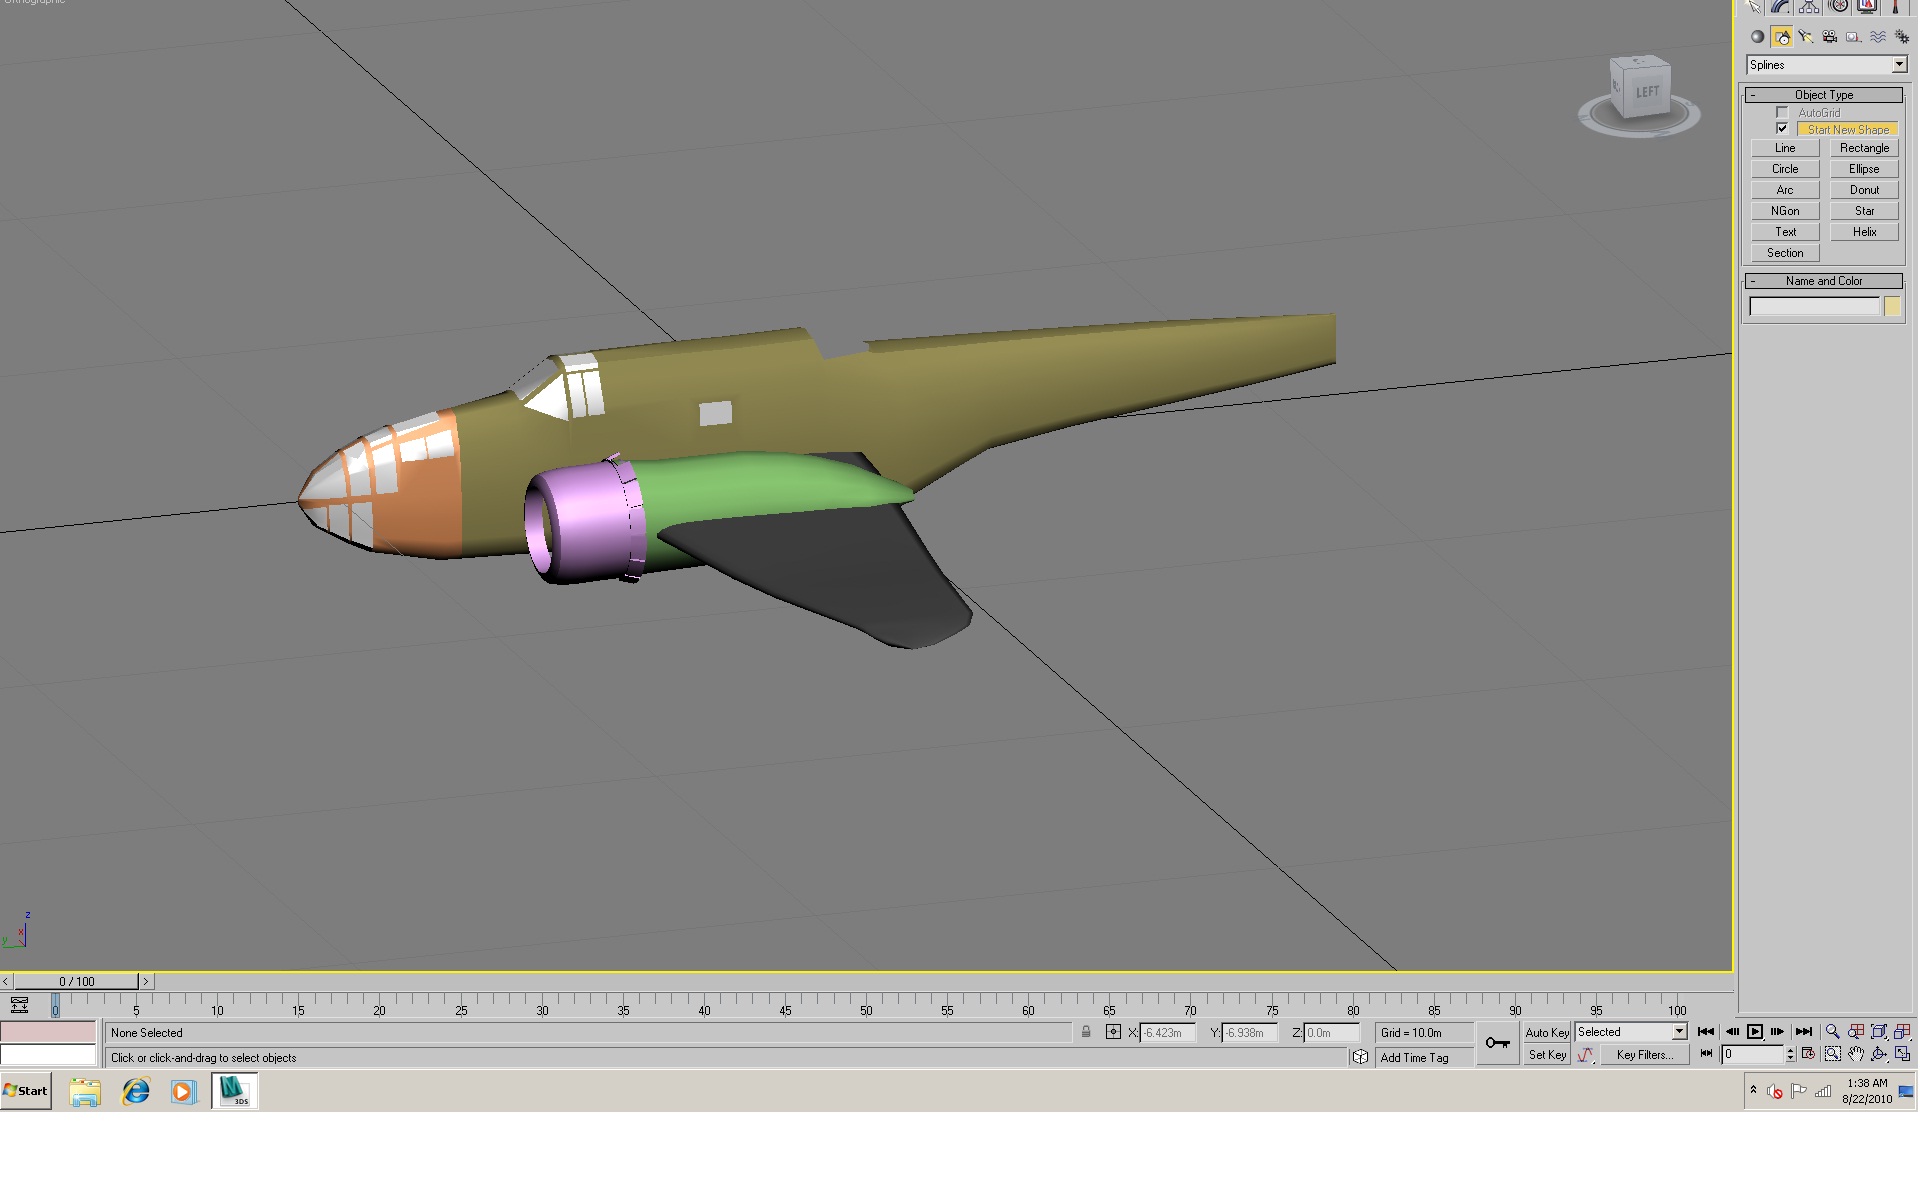
Task: Switch to the Hierarchy panel tab
Action: pos(1809,7)
